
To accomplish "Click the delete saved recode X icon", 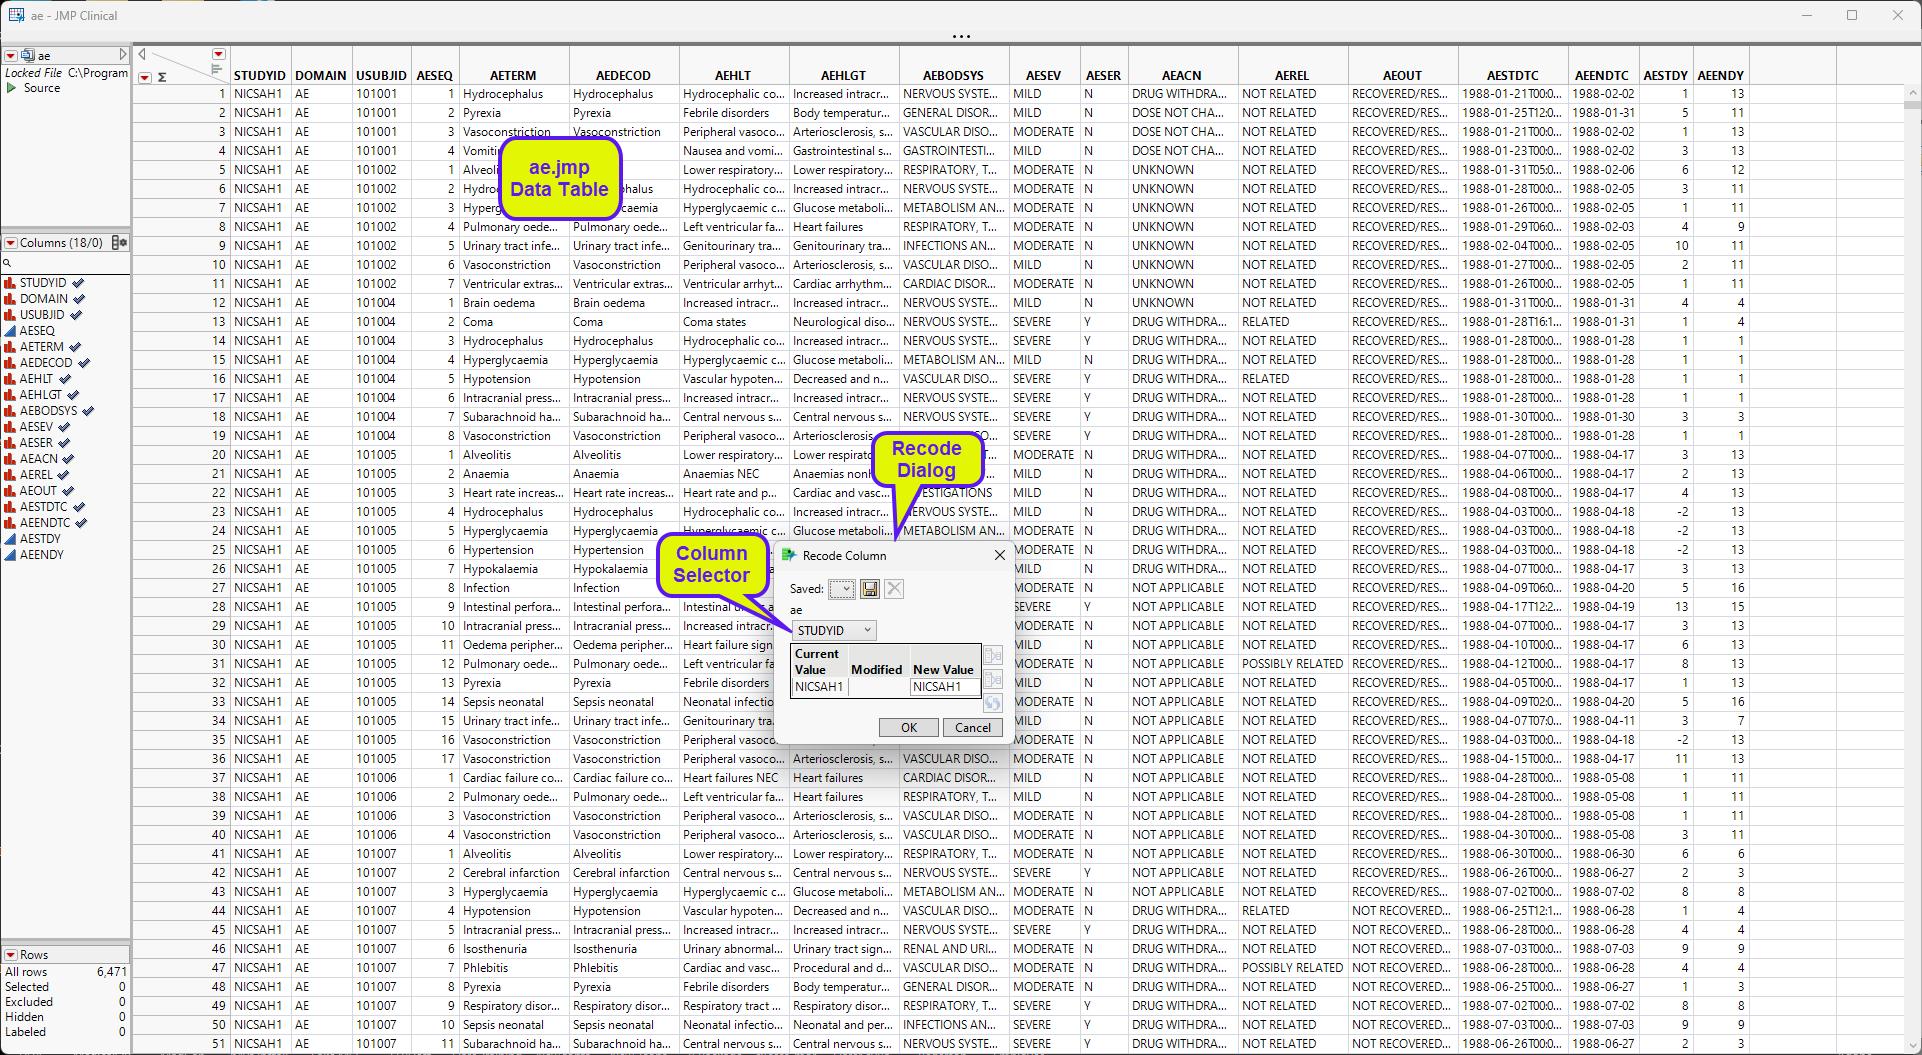I will click(893, 589).
